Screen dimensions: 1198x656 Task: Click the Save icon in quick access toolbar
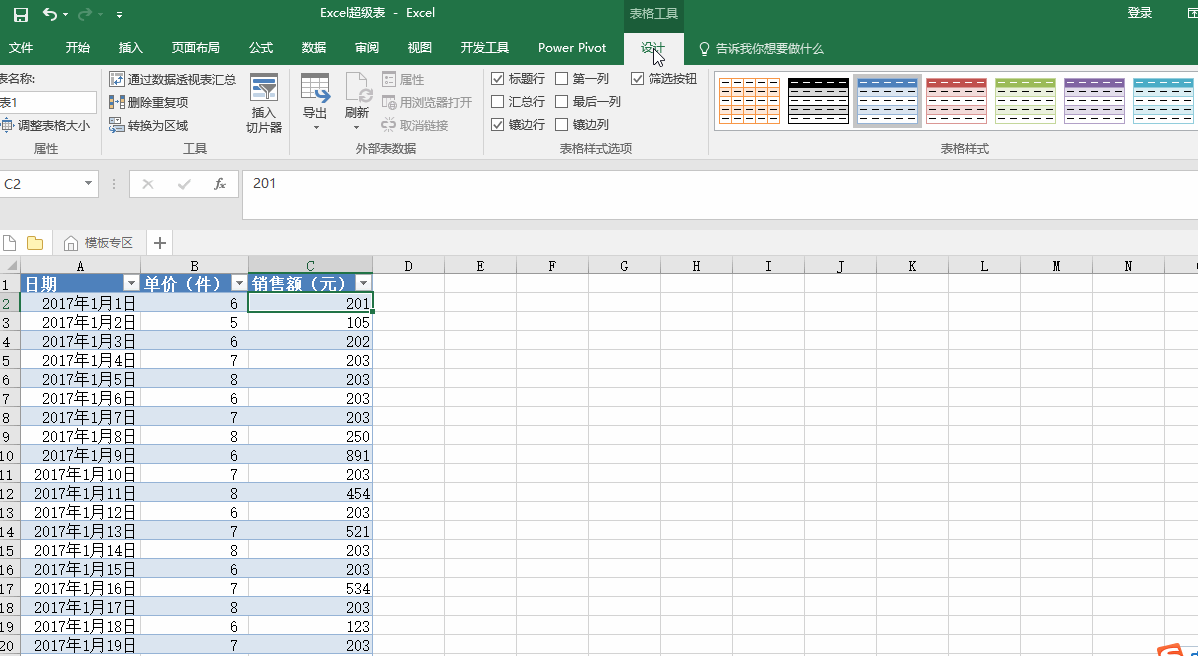tap(21, 14)
